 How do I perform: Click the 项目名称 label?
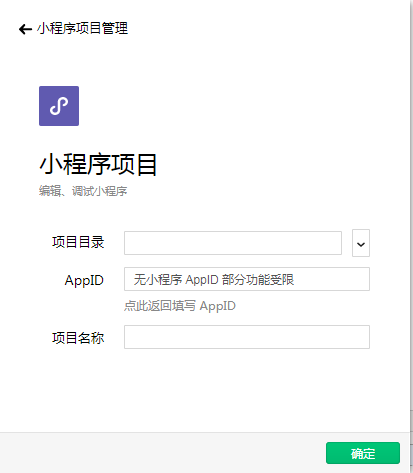pos(78,338)
